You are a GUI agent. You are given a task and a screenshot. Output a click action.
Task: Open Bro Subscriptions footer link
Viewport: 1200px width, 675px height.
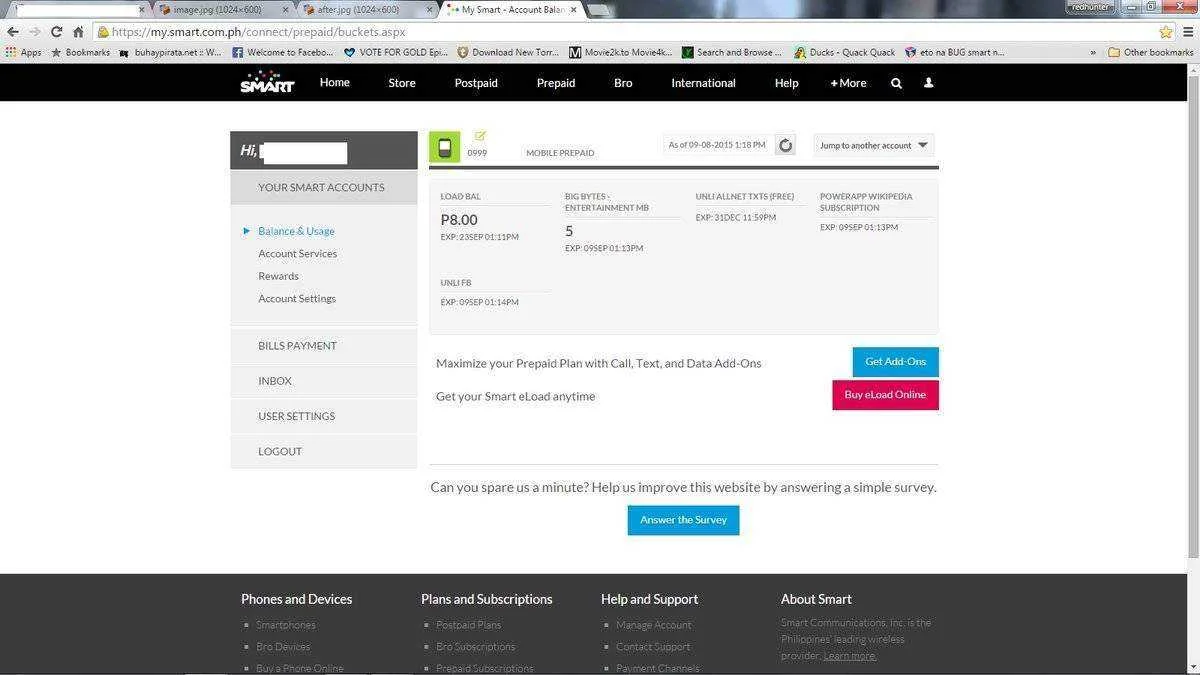[476, 647]
